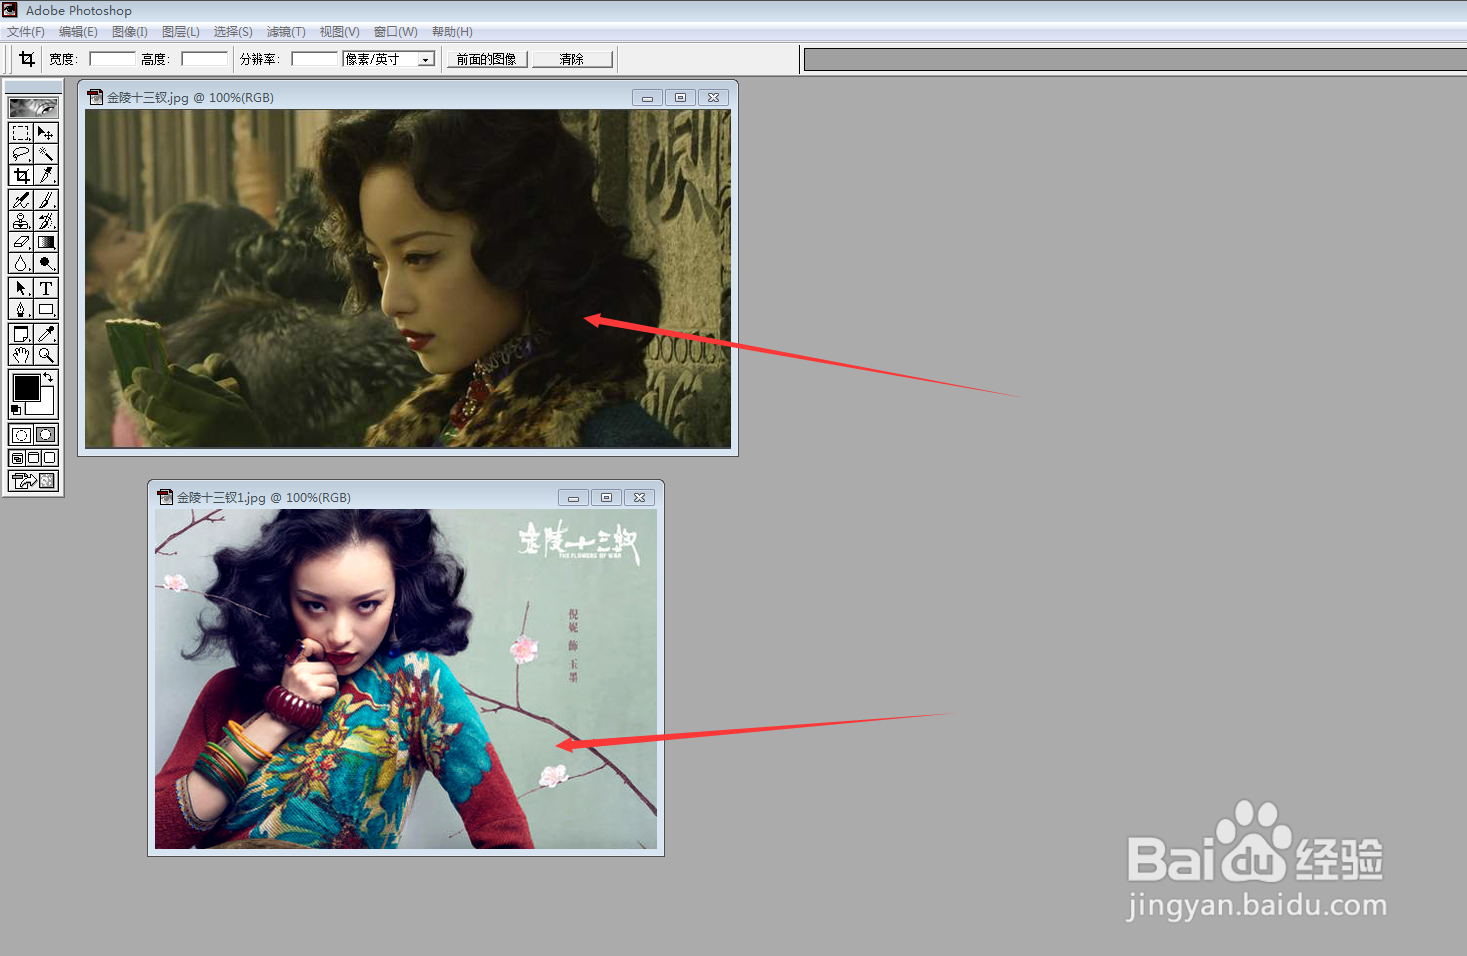Click the Photoshop application icon in title bar
The image size is (1467, 956).
[10, 10]
